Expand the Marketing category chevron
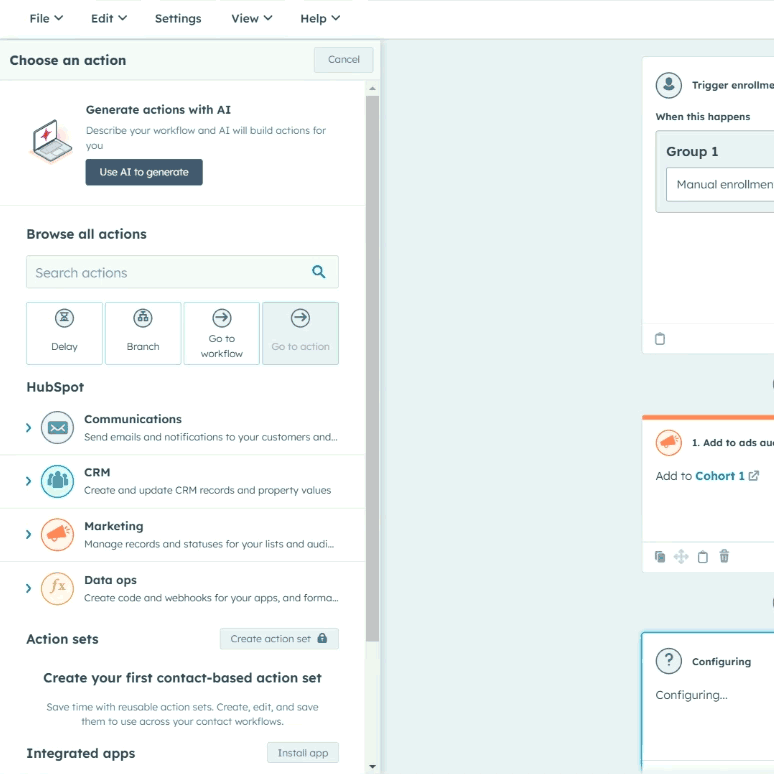Image resolution: width=774 pixels, height=774 pixels. pyautogui.click(x=29, y=535)
